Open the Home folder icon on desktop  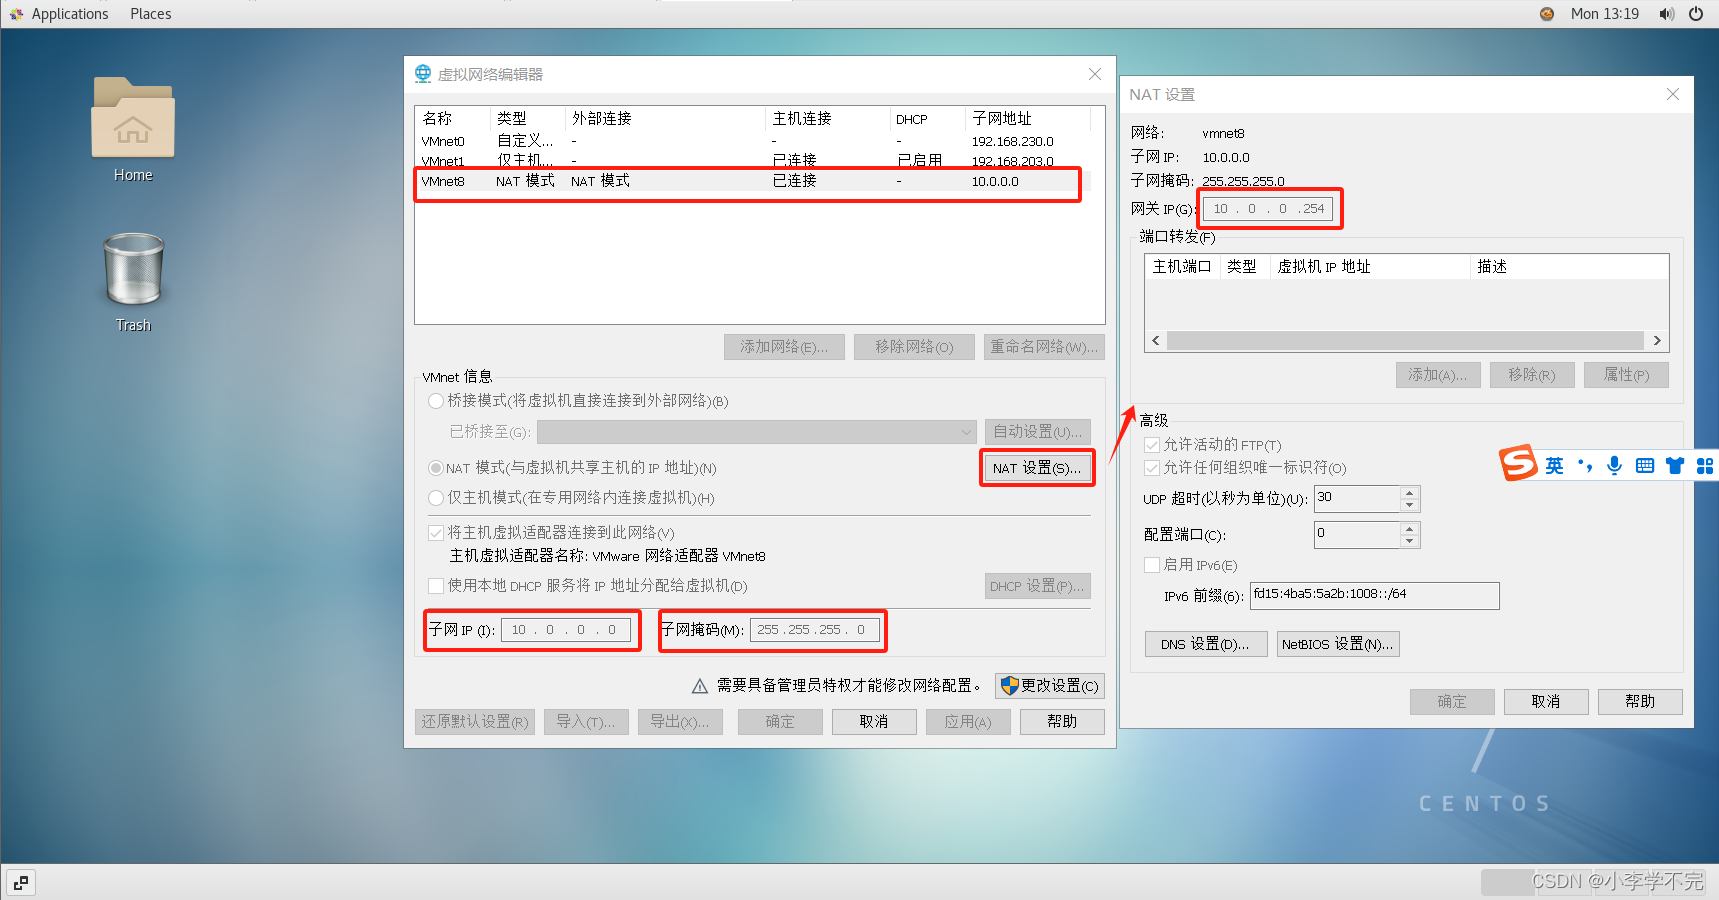click(133, 118)
